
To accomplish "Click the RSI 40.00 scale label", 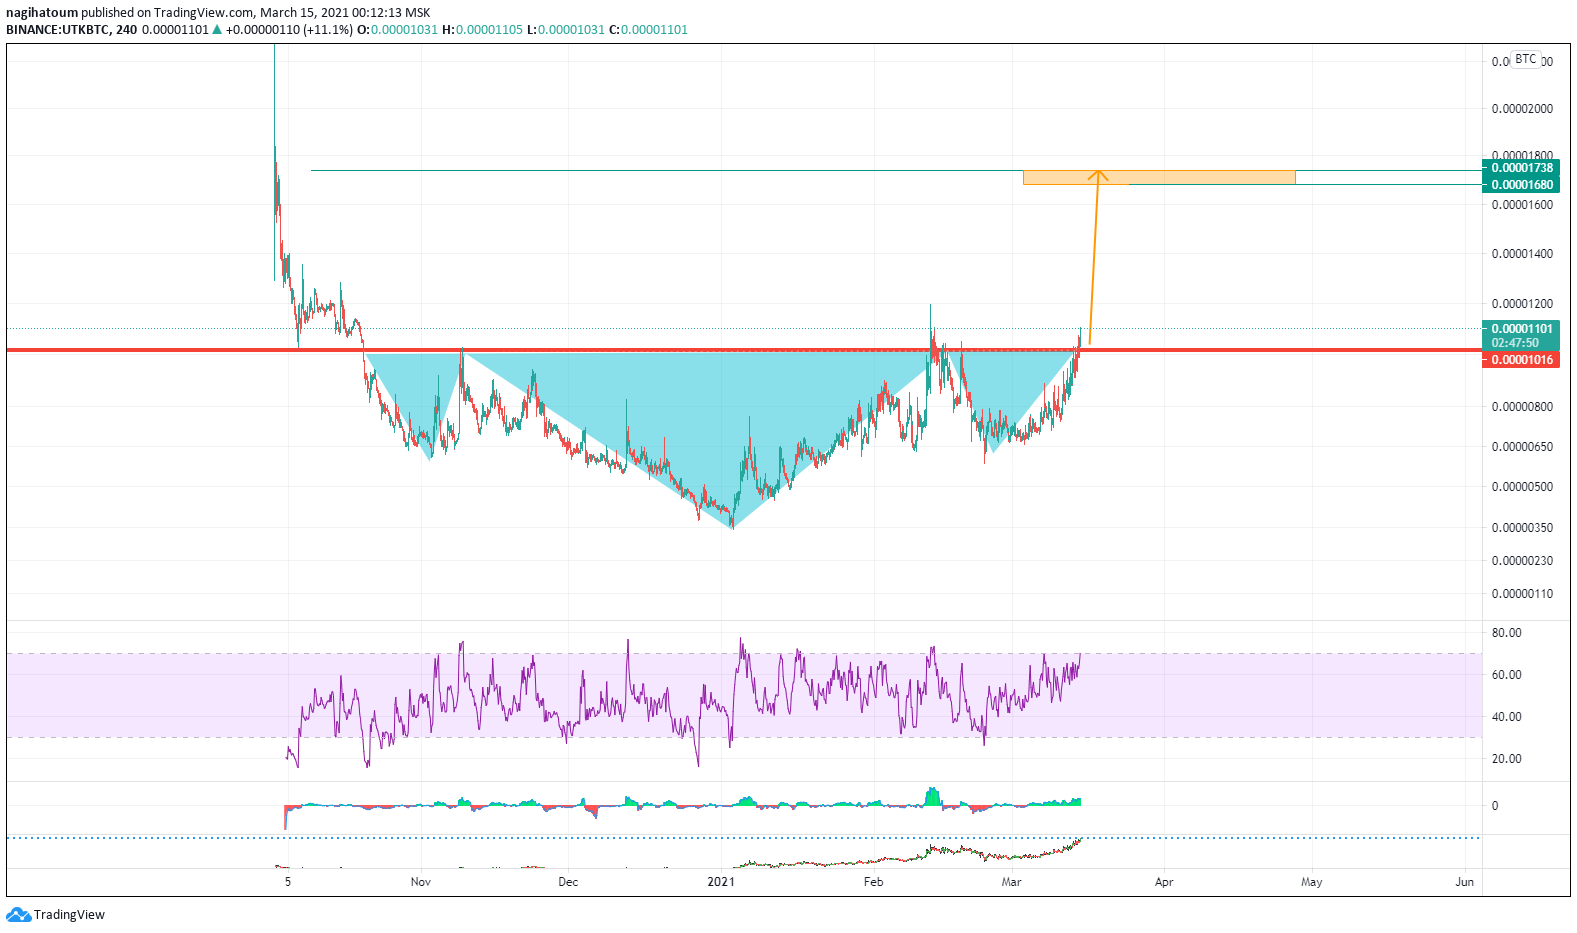I will [1506, 717].
